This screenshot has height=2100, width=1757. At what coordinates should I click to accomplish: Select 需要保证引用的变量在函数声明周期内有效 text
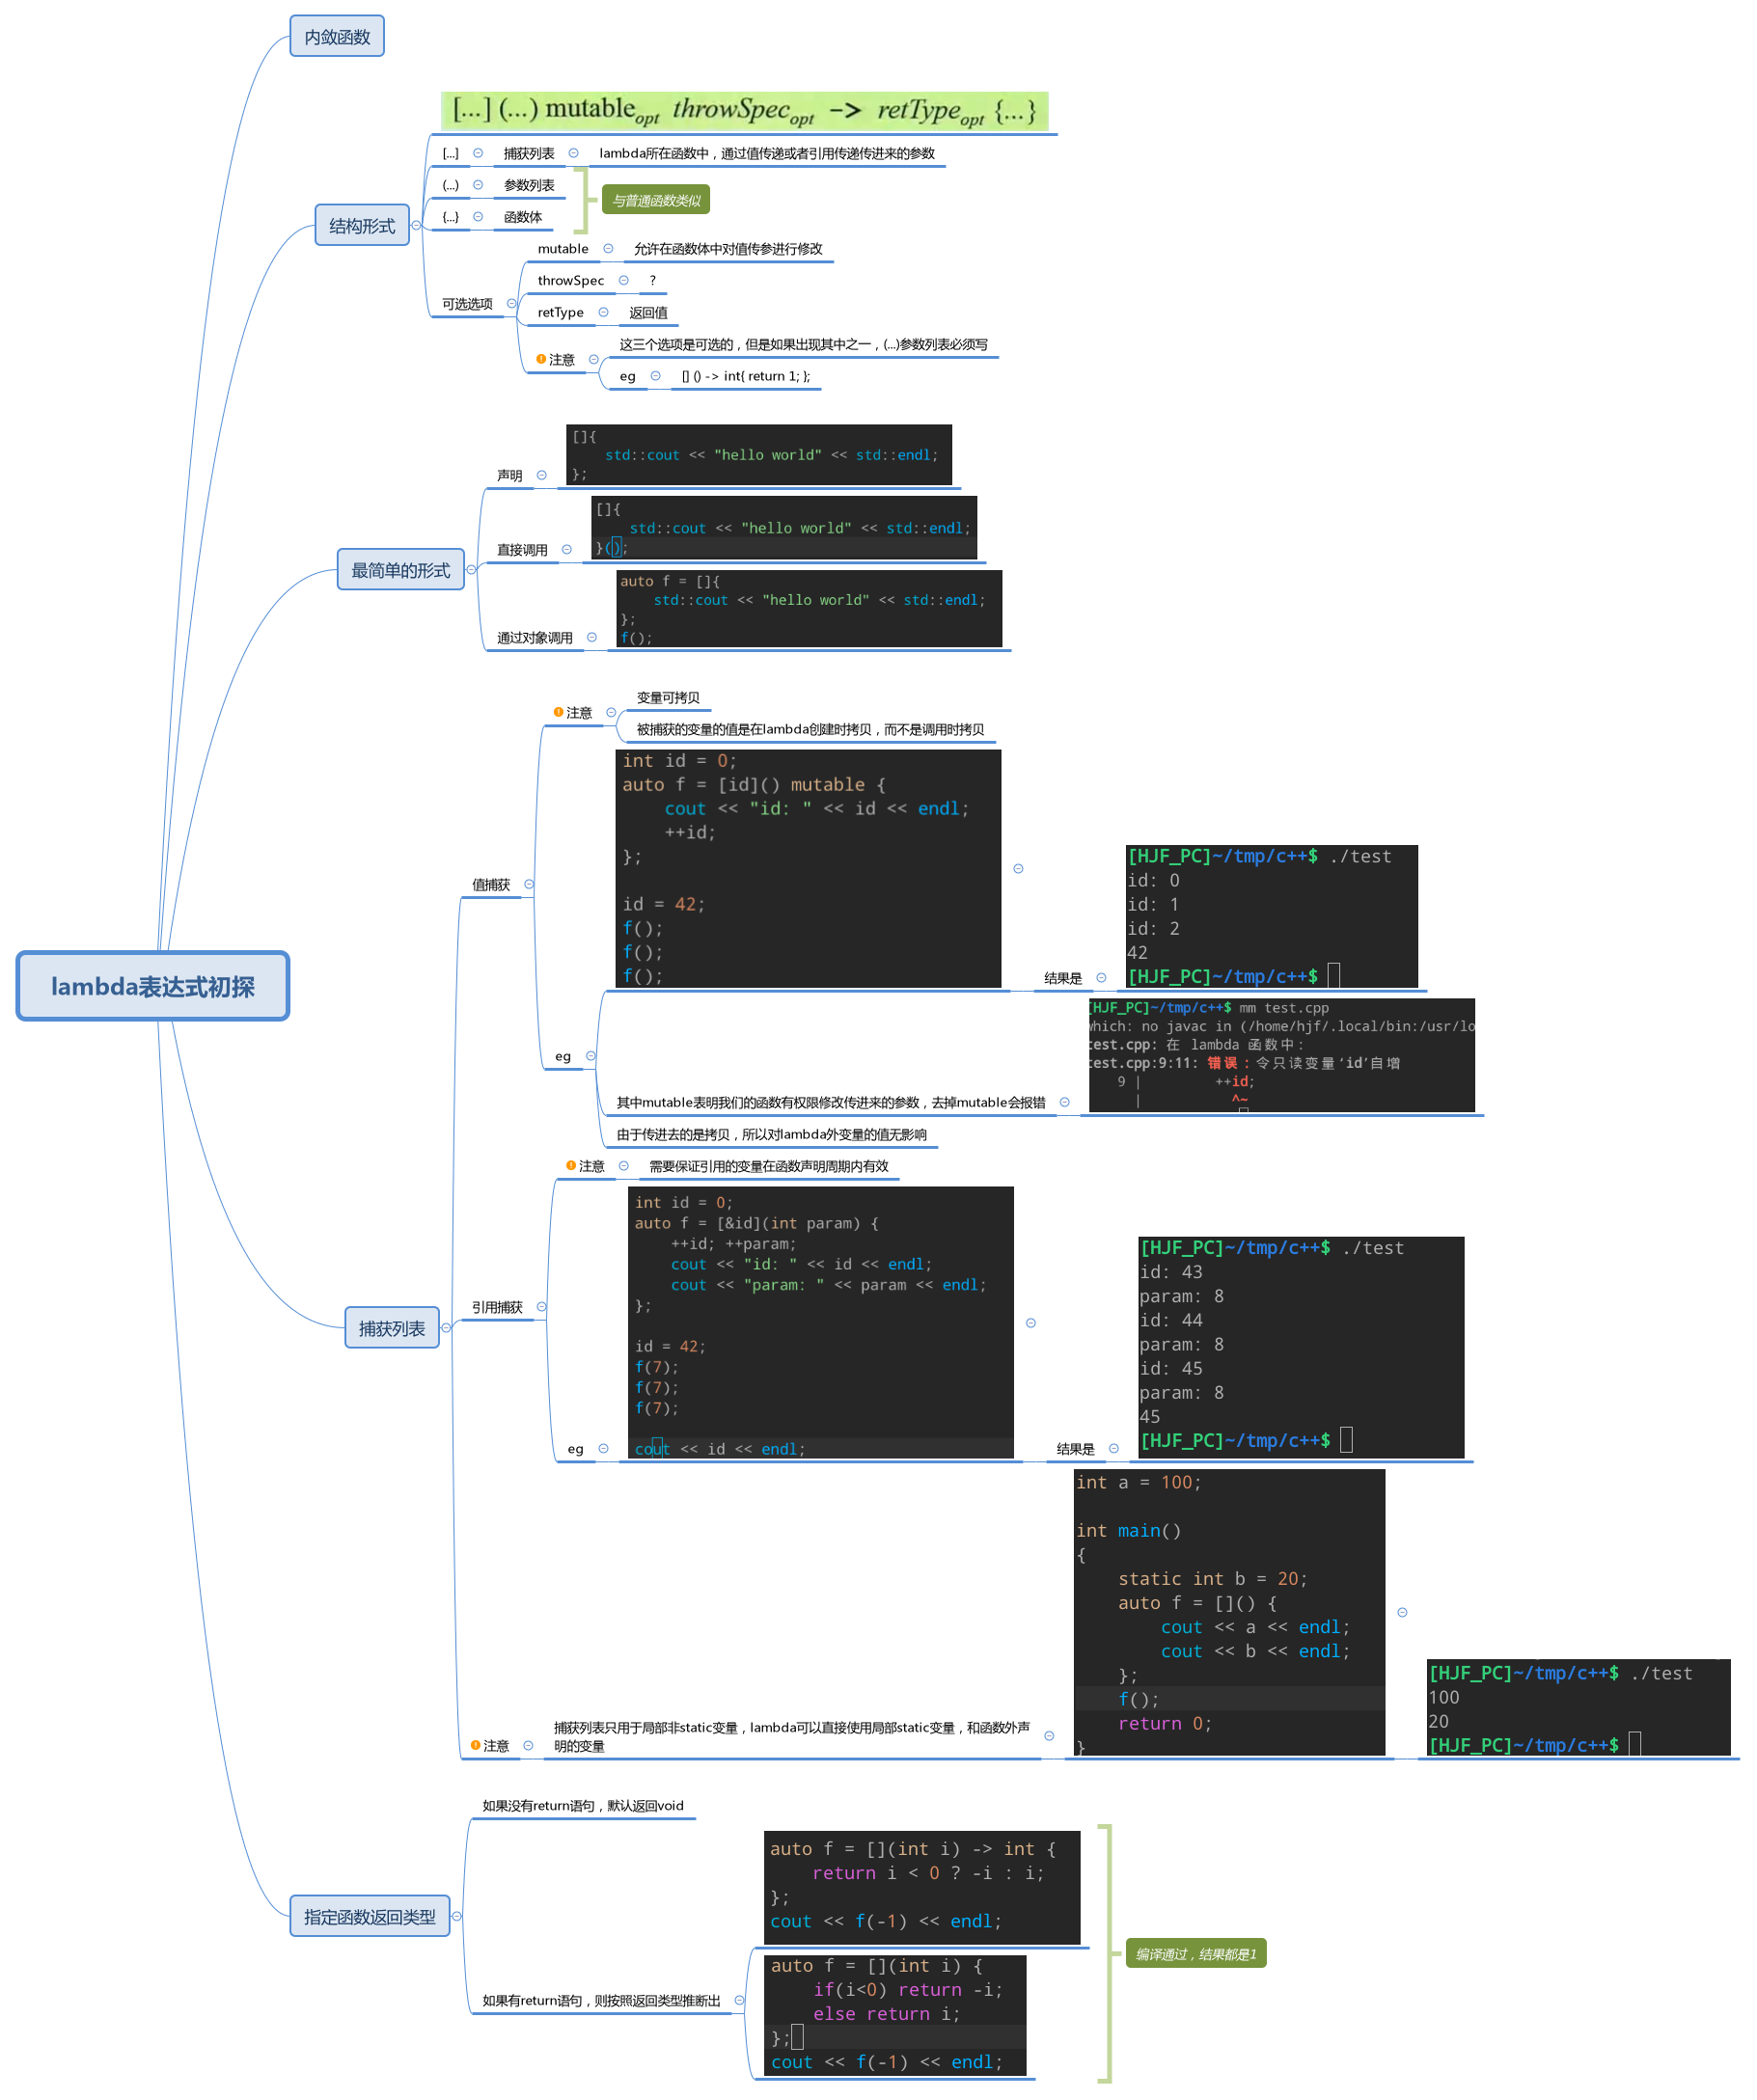[x=769, y=1166]
